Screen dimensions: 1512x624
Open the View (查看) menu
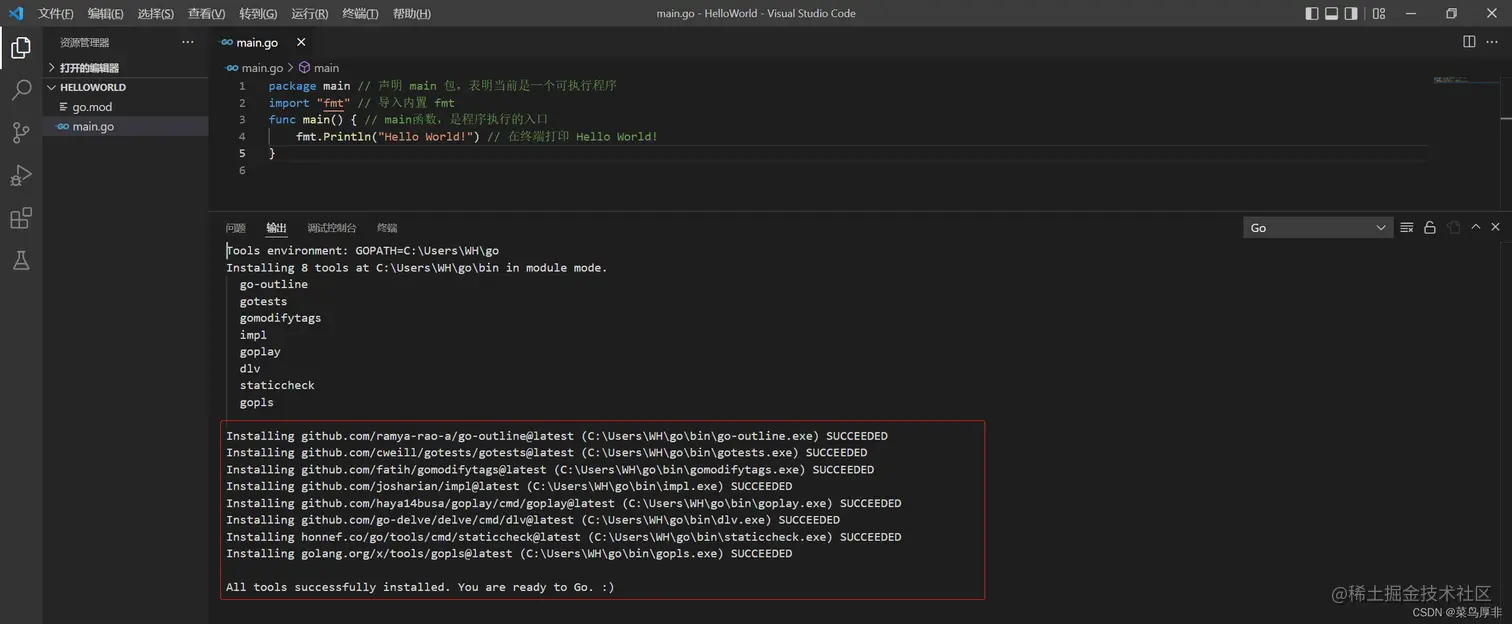coord(206,13)
